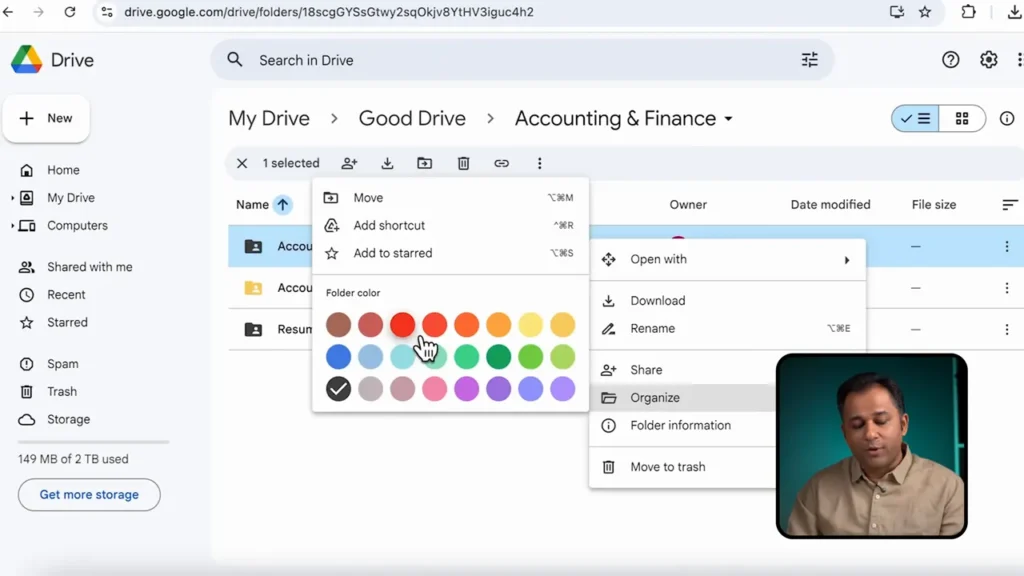
Task: Click the move-to-folder toolbar icon
Action: click(x=425, y=163)
